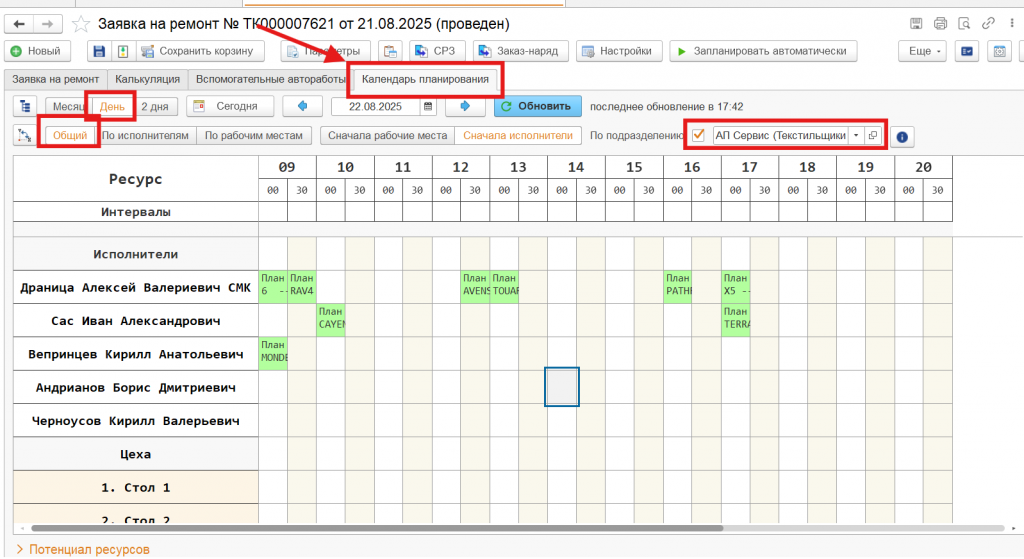The image size is (1024, 559).
Task: Click the print icon at top right
Action: [x=940, y=23]
